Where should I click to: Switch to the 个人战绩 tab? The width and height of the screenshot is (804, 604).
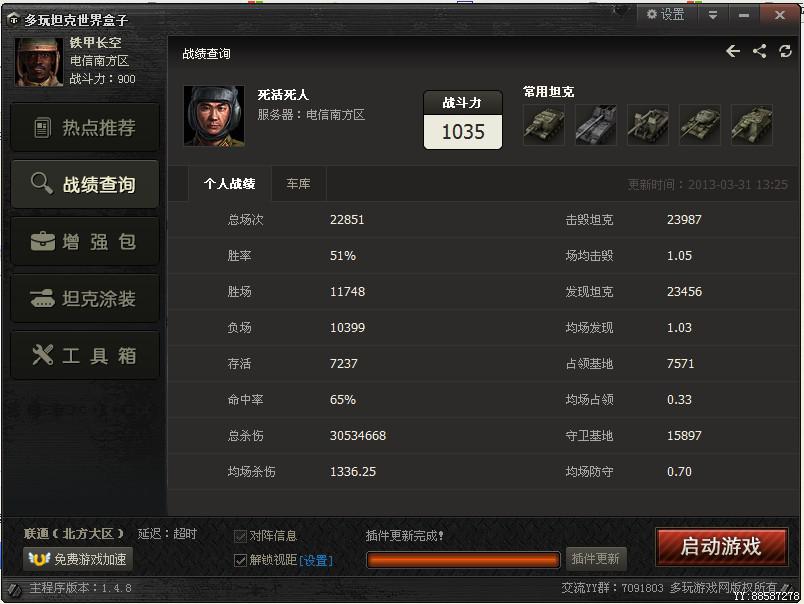click(x=229, y=184)
